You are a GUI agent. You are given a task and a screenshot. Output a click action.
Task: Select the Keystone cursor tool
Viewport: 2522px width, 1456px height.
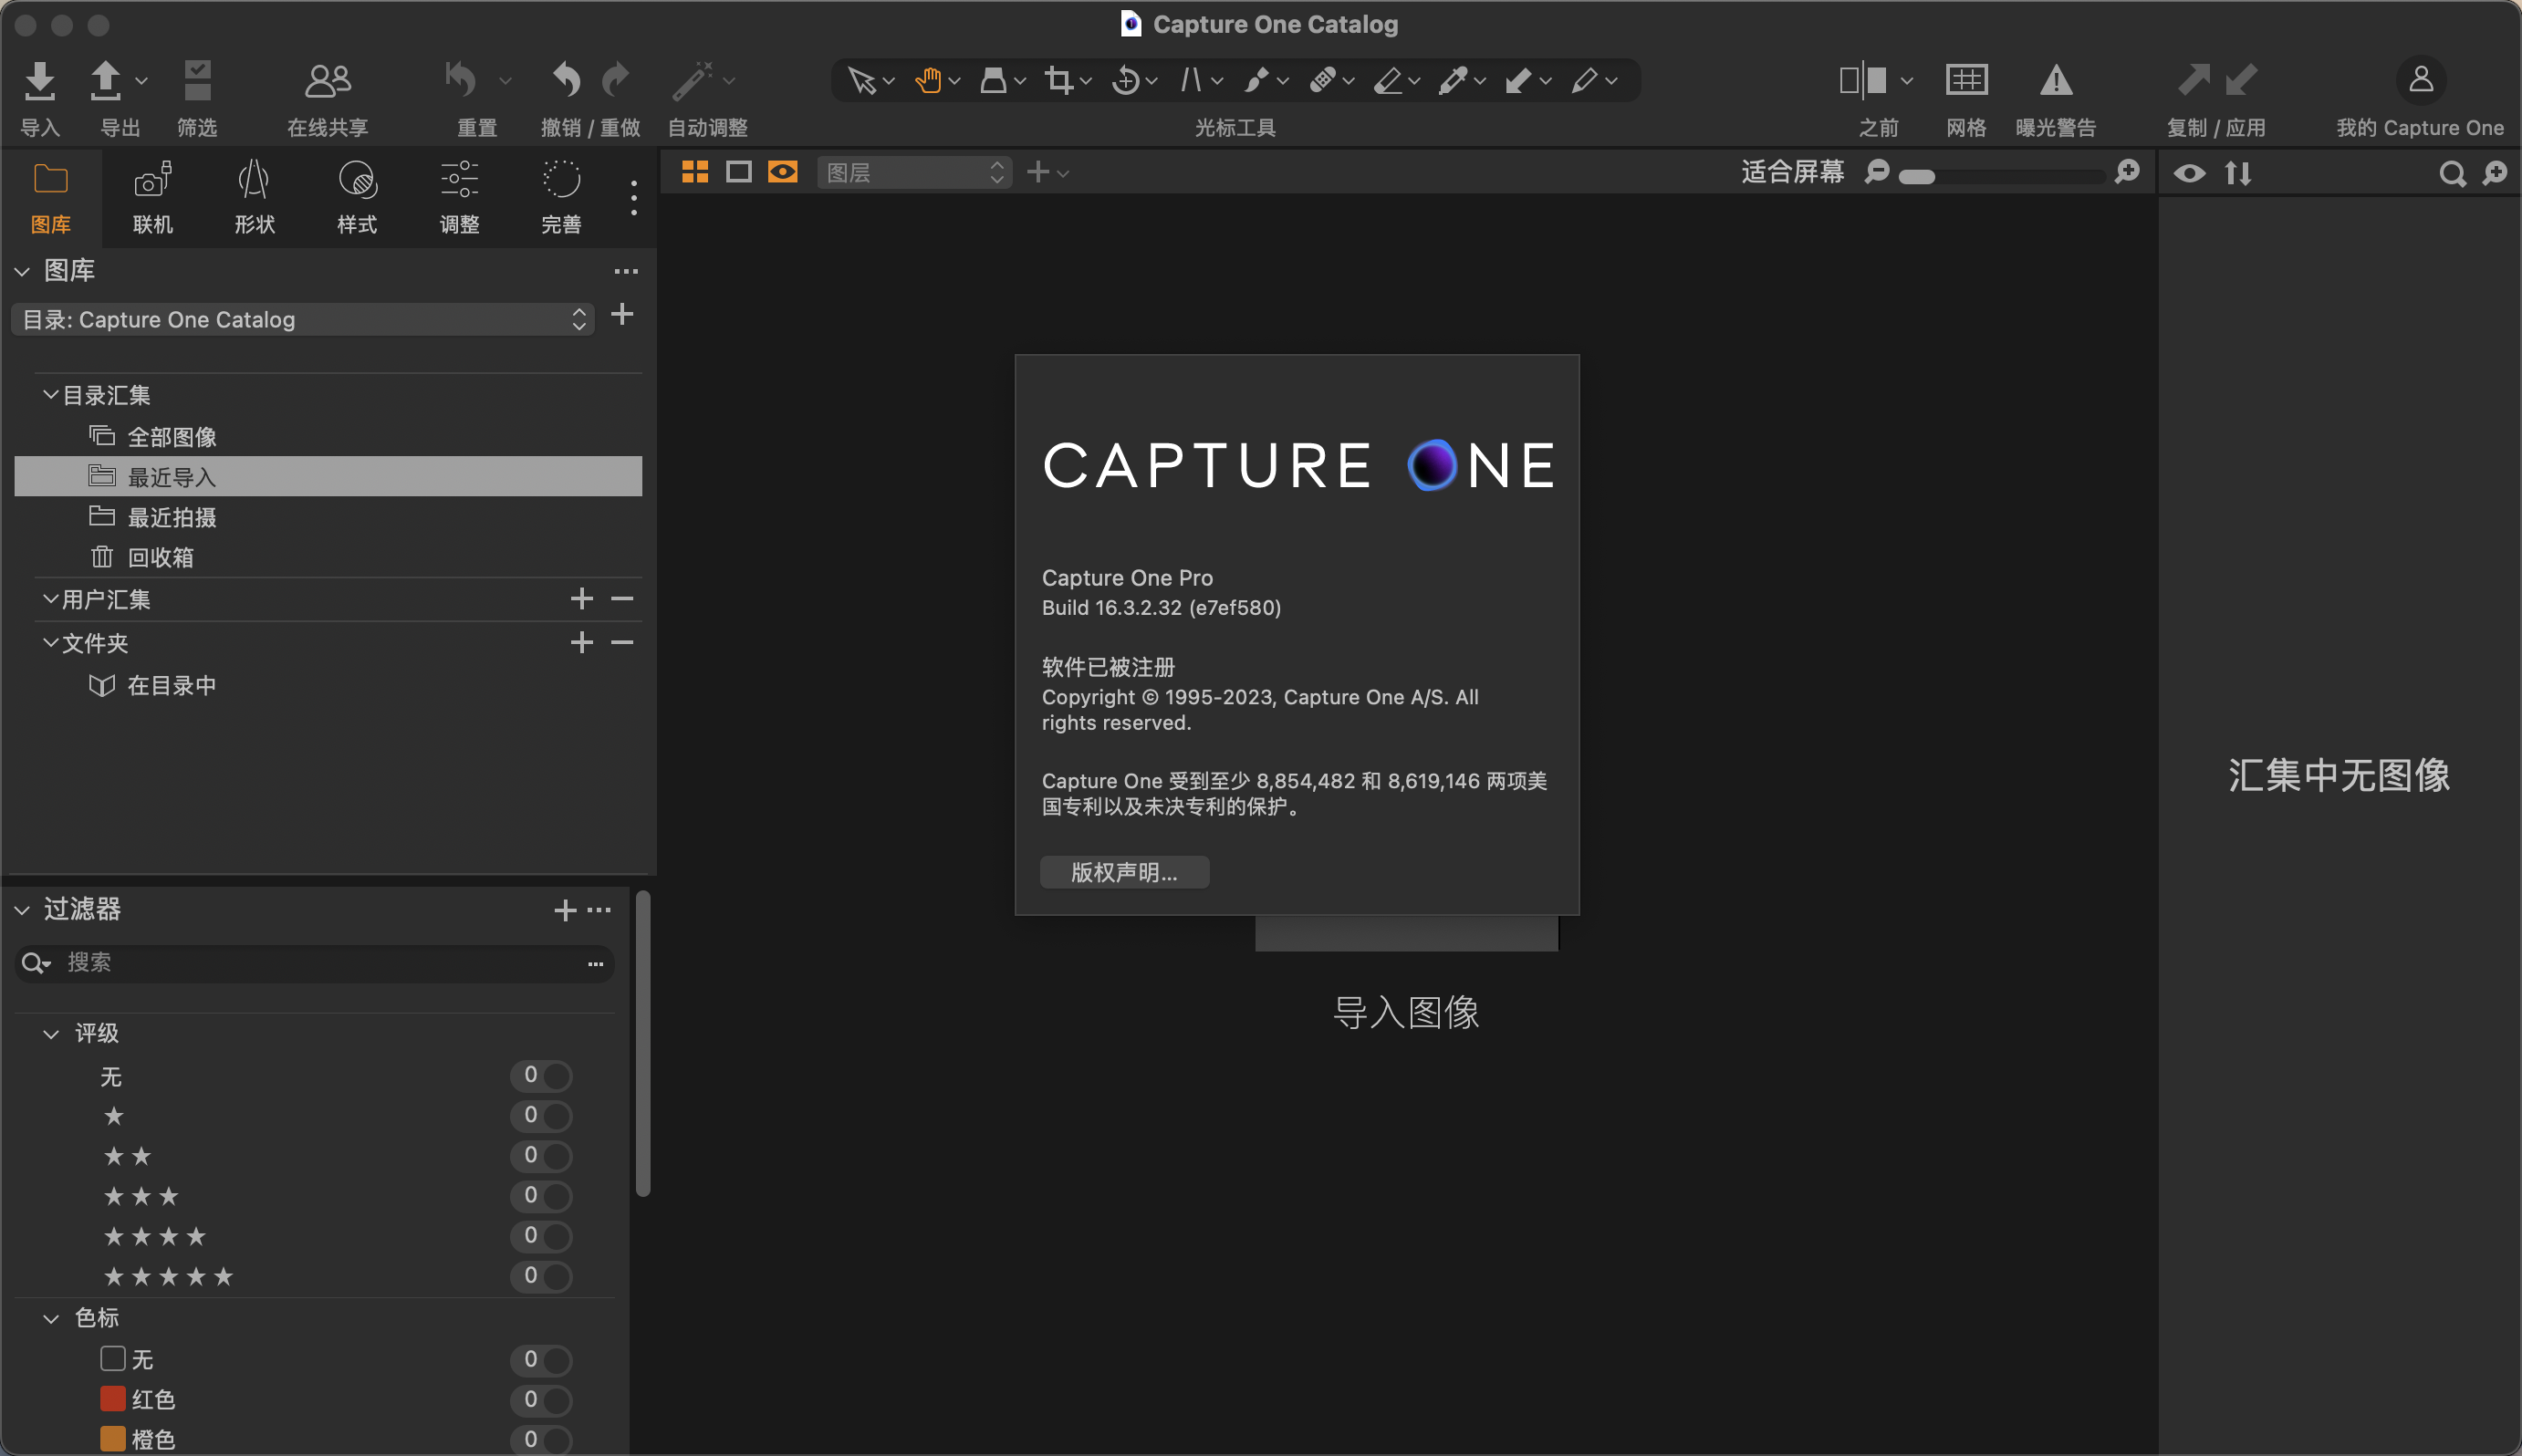1191,80
